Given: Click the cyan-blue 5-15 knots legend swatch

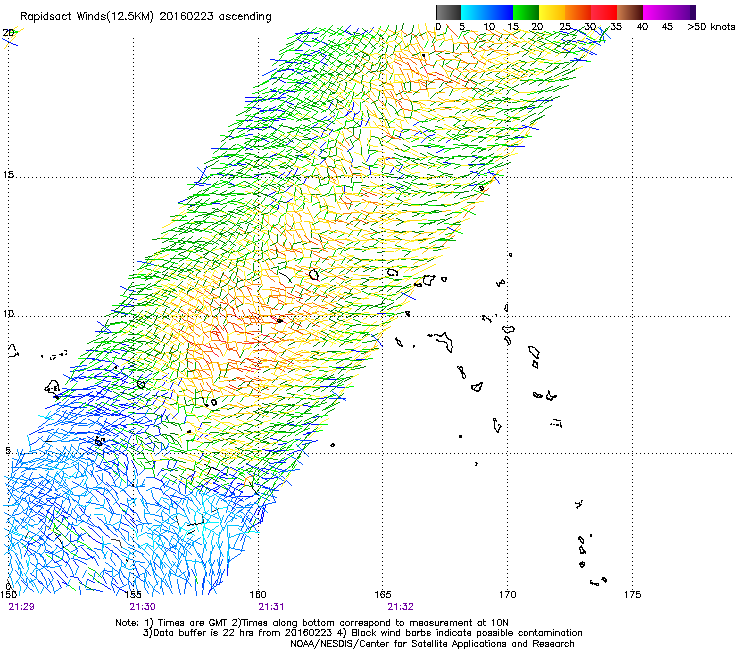Looking at the screenshot, I should 487,12.
